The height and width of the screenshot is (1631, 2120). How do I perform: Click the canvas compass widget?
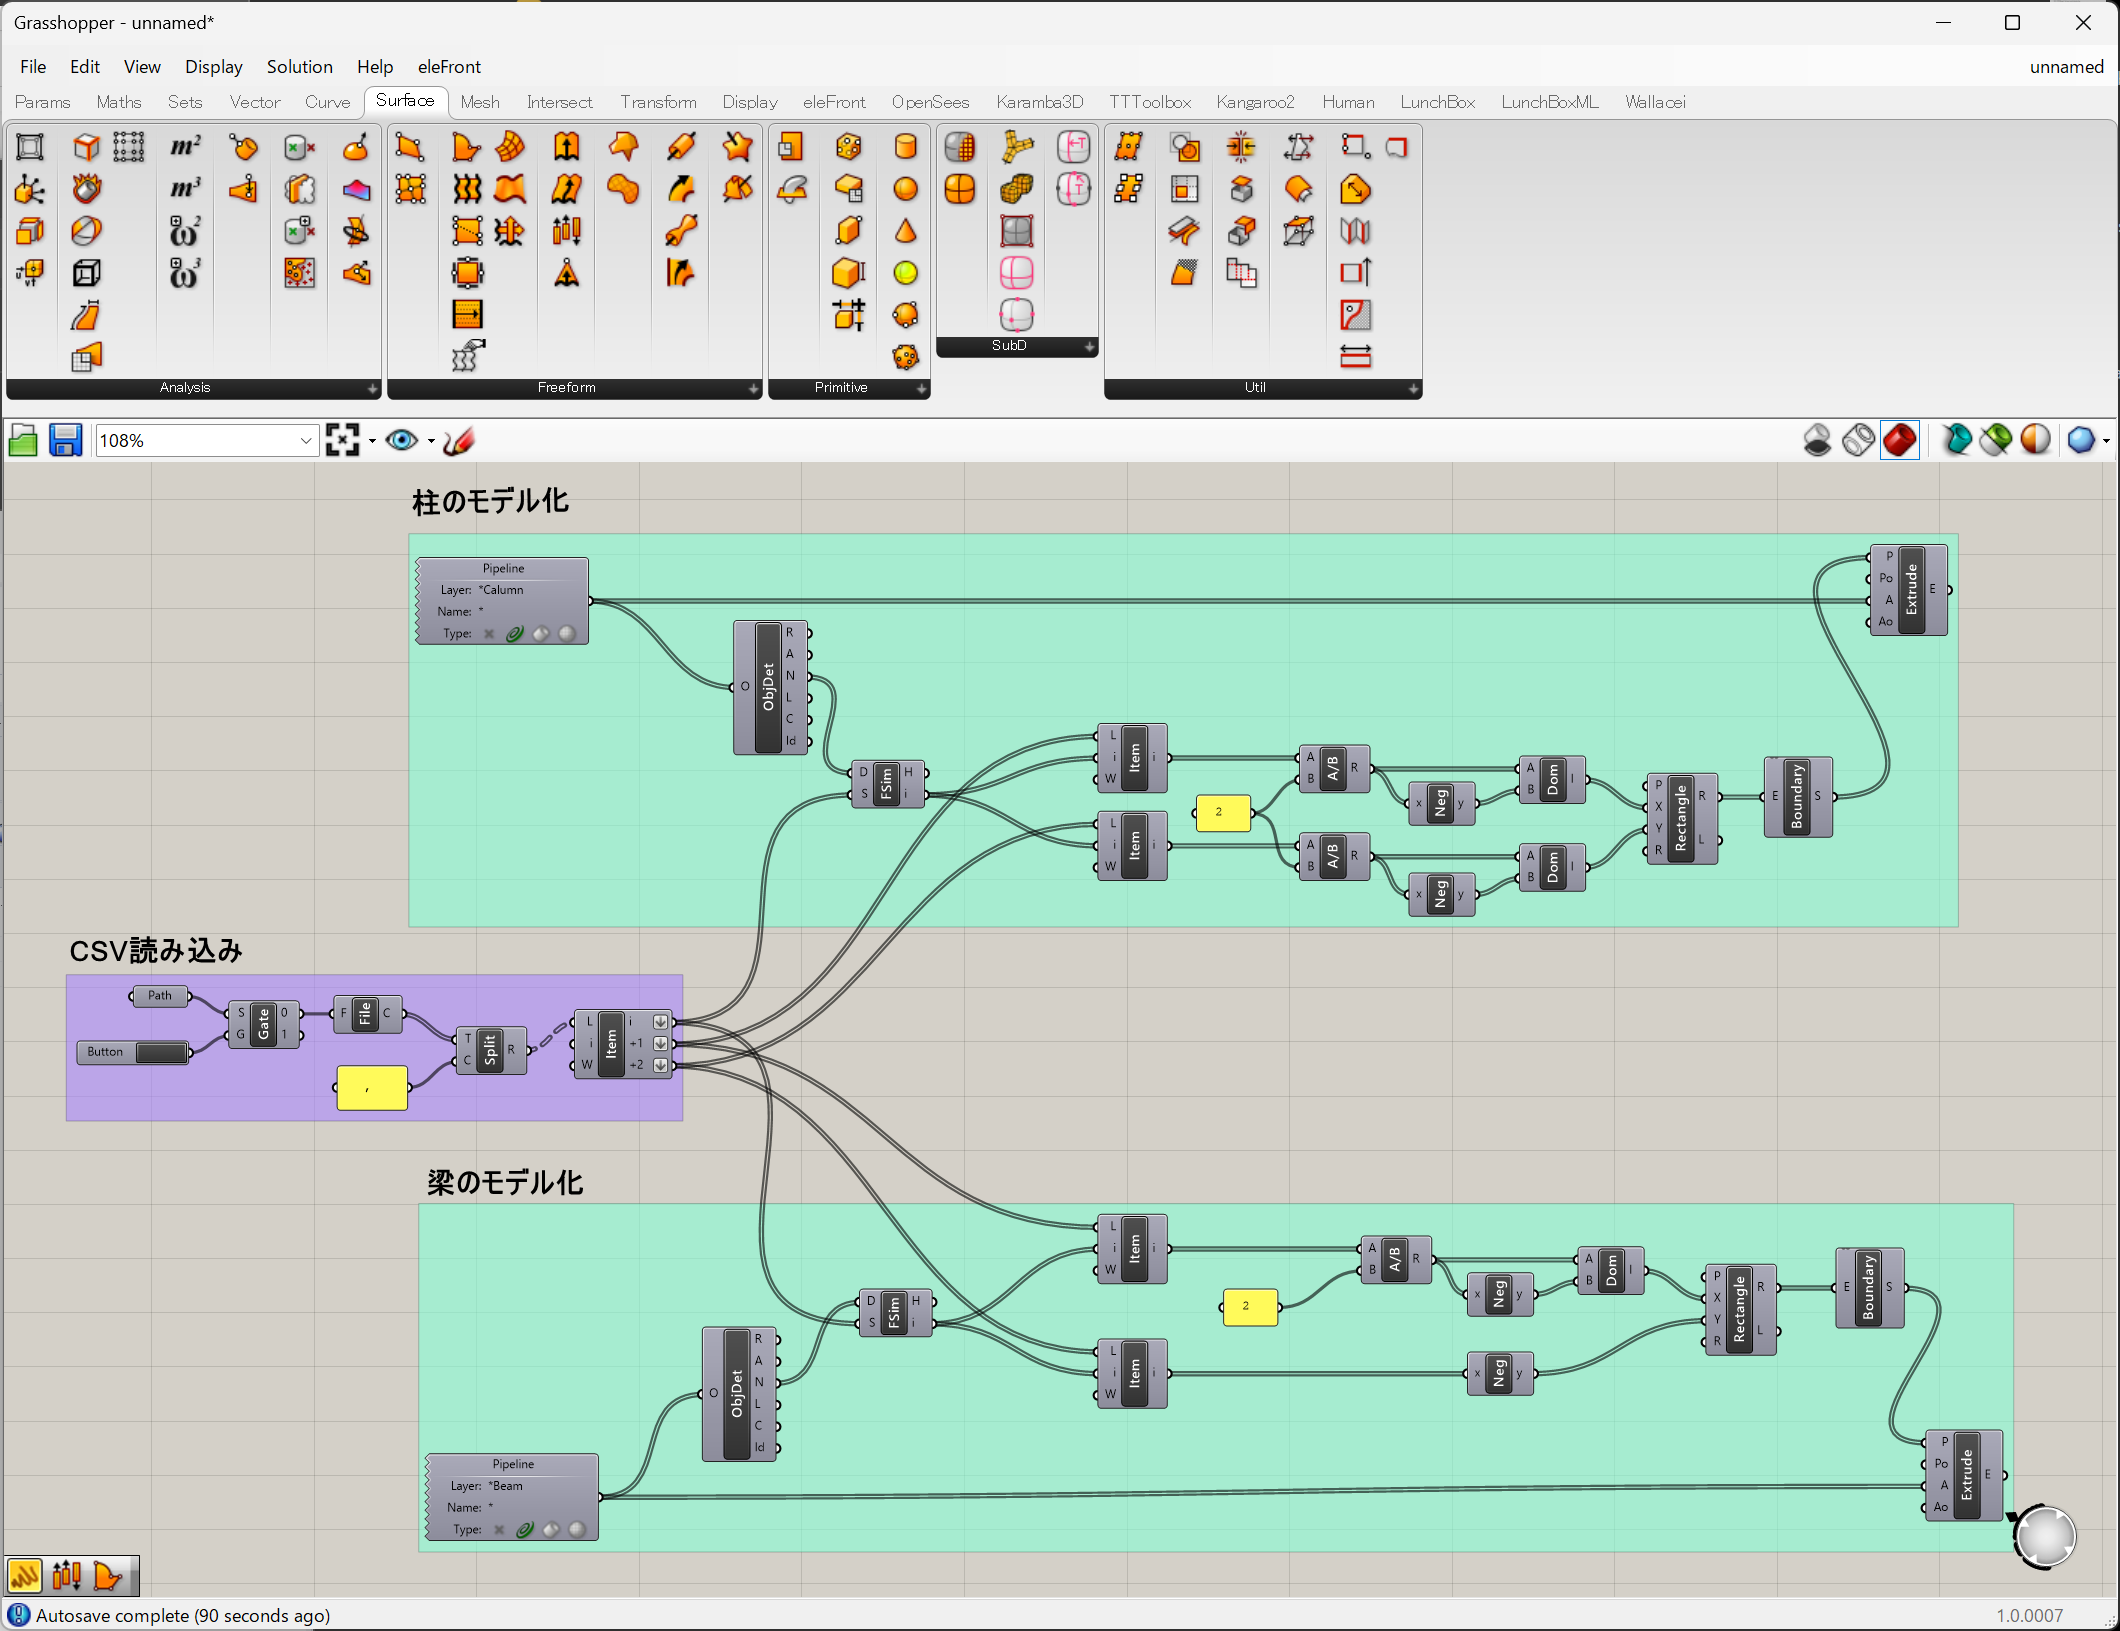2044,1535
